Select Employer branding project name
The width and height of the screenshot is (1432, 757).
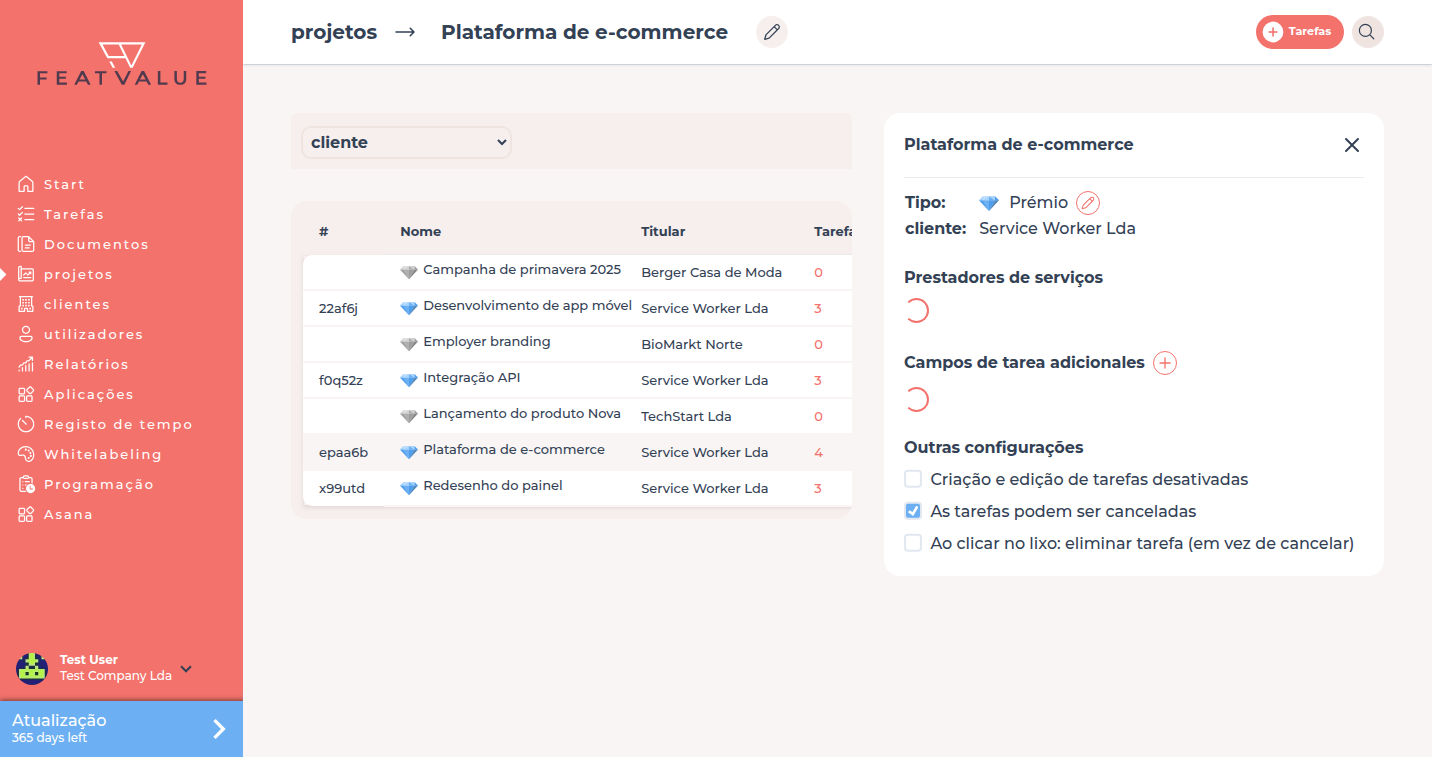coord(487,342)
